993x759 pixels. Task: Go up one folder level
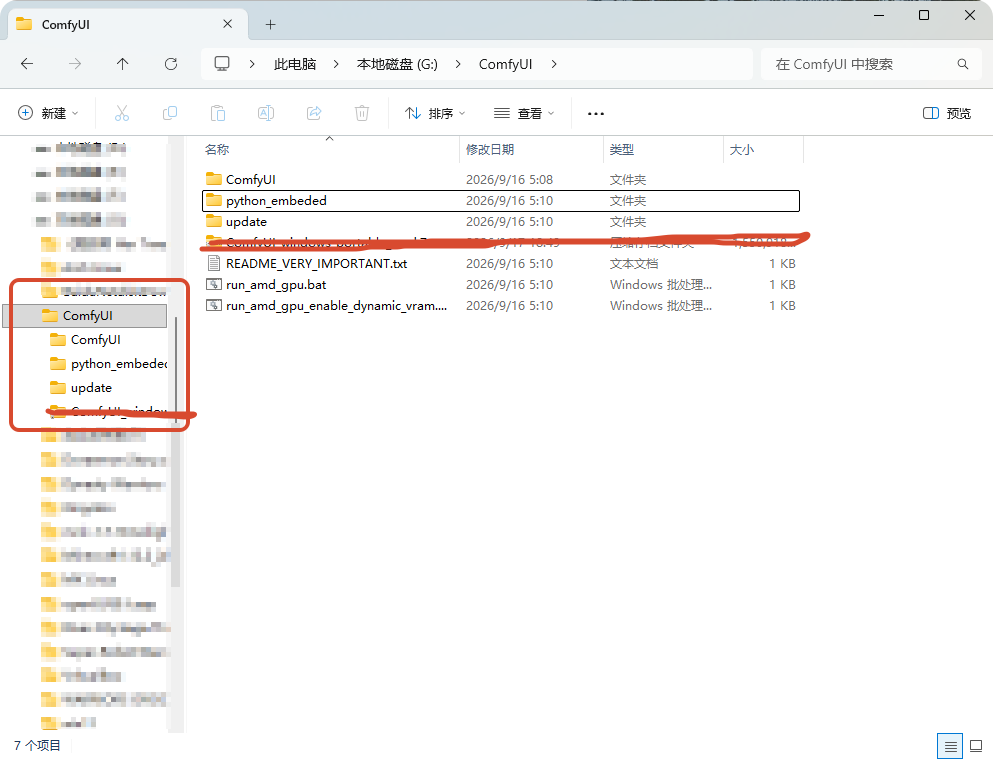(123, 64)
